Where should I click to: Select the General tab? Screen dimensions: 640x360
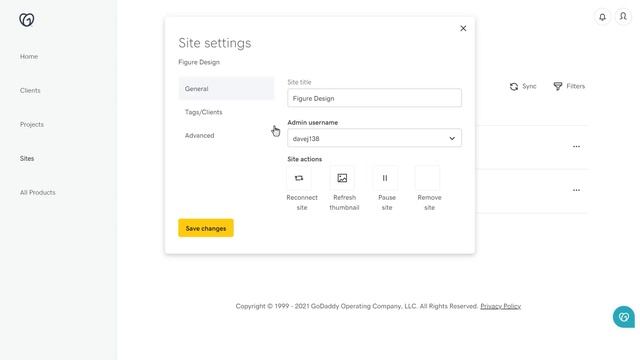click(226, 89)
